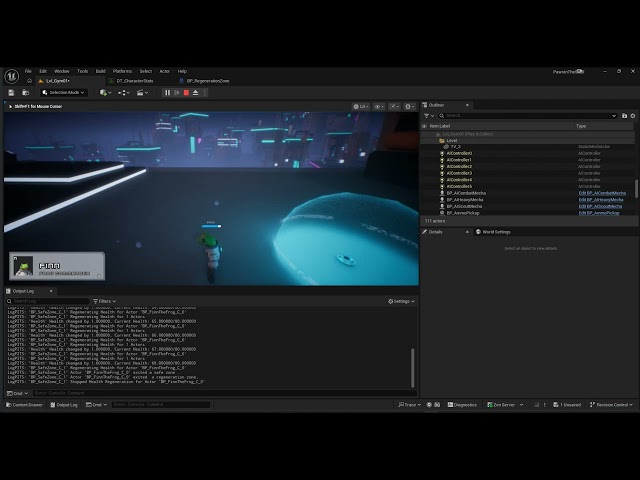
Task: Open the Content Drawer
Action: coord(24,405)
